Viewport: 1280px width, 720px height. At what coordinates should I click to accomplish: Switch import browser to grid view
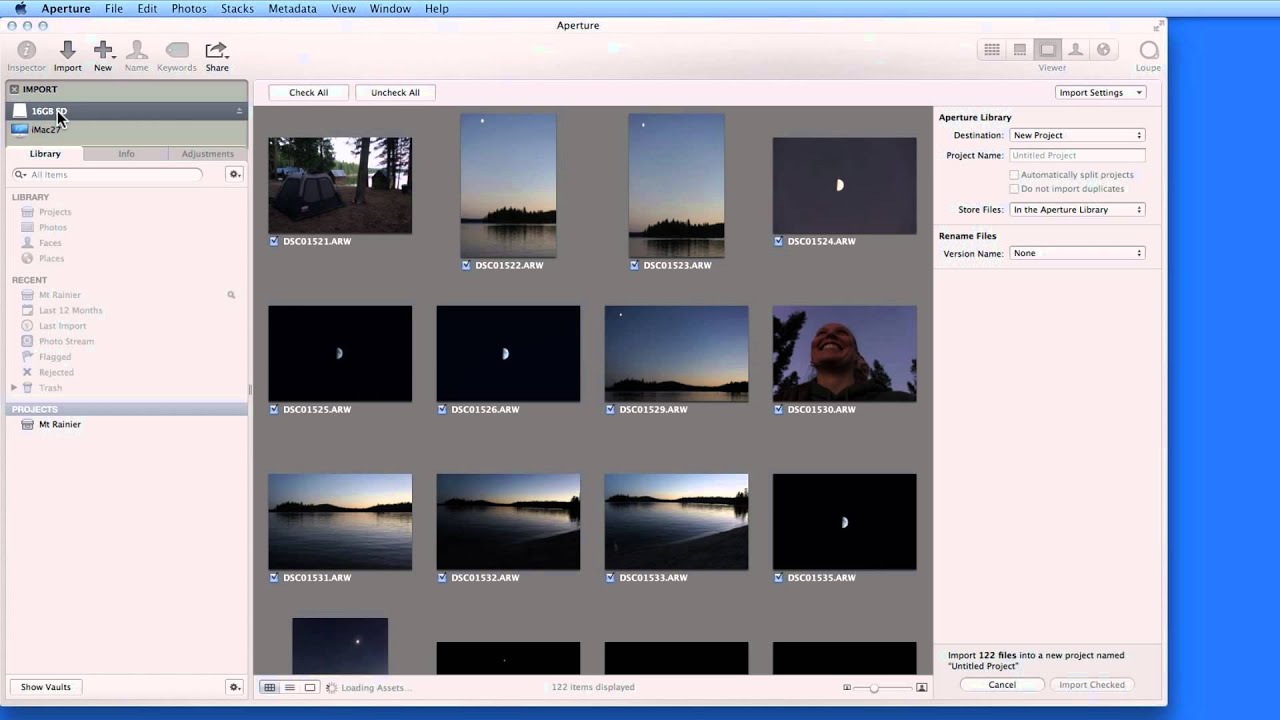[x=269, y=687]
